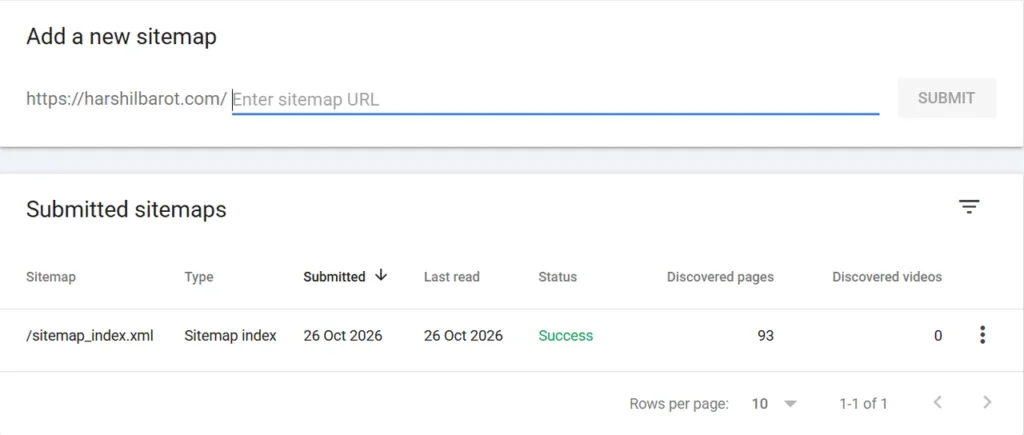Open the Rows per page dropdown
The image size is (1024, 435).
click(x=775, y=404)
